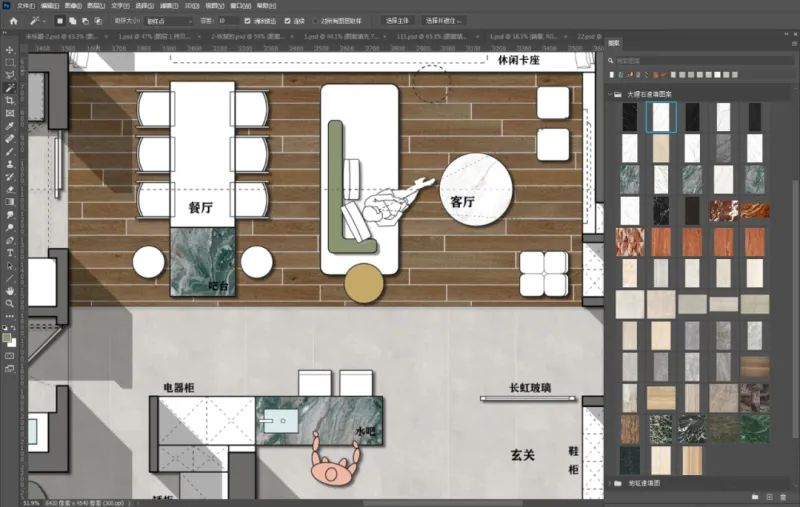Toggle the contiguous (连续) checkbox
Image resolution: width=800 pixels, height=507 pixels.
[289, 20]
